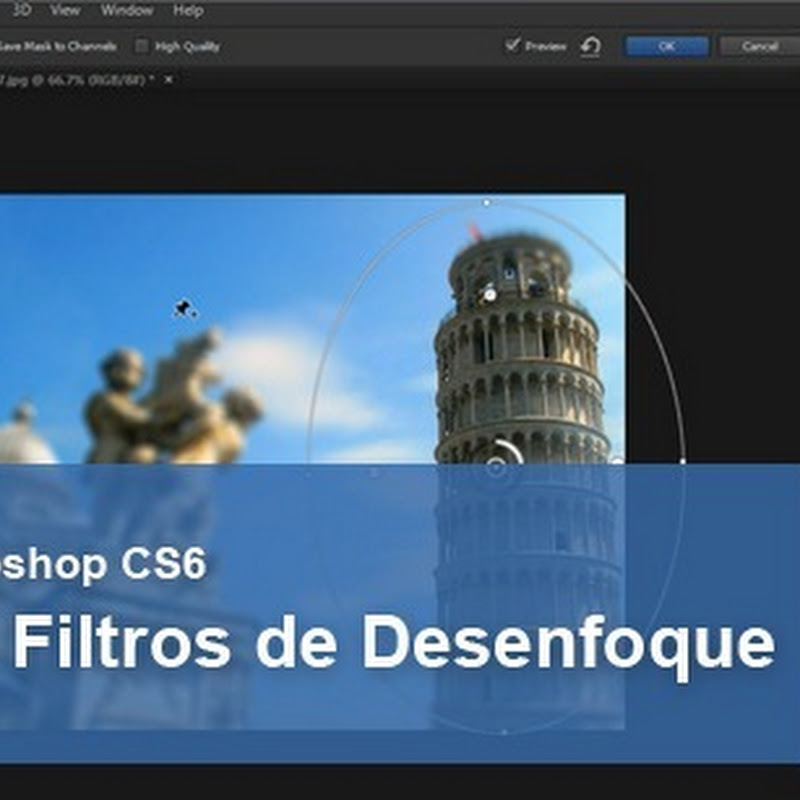This screenshot has width=800, height=800.
Task: Click the iris blur center ring pin
Action: [495, 467]
